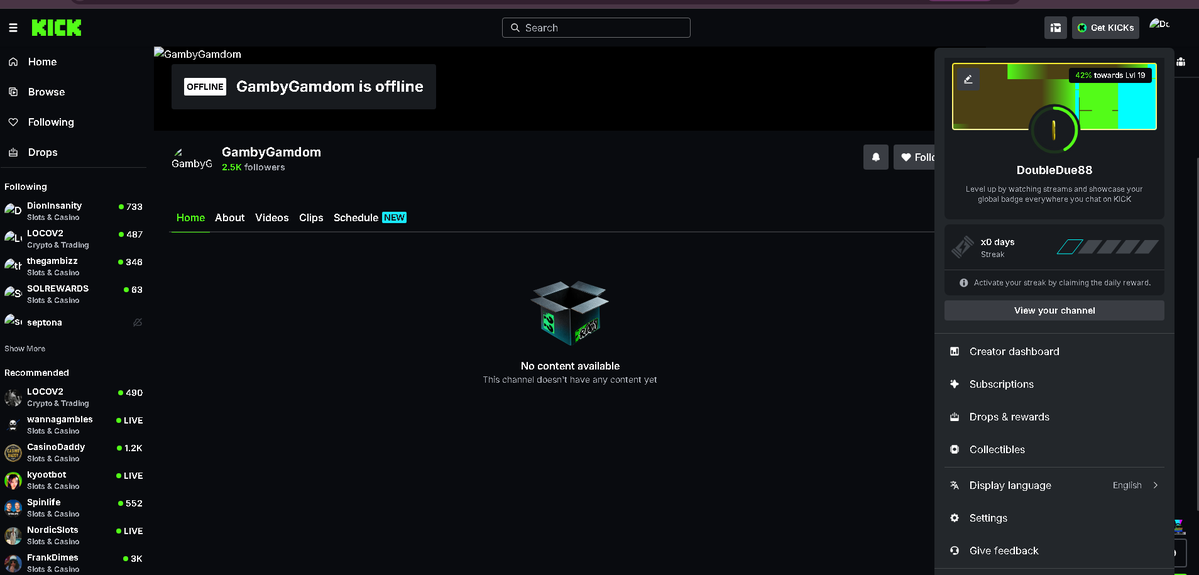Open LOCOV2 channel under Recommended
Viewport: 1199px width, 575px height.
73,397
